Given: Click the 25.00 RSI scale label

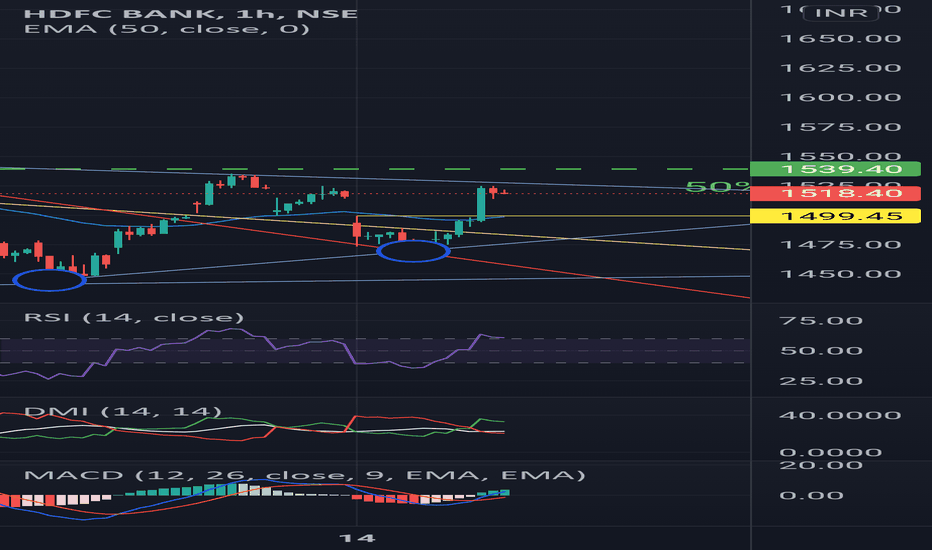Looking at the screenshot, I should pyautogui.click(x=821, y=381).
